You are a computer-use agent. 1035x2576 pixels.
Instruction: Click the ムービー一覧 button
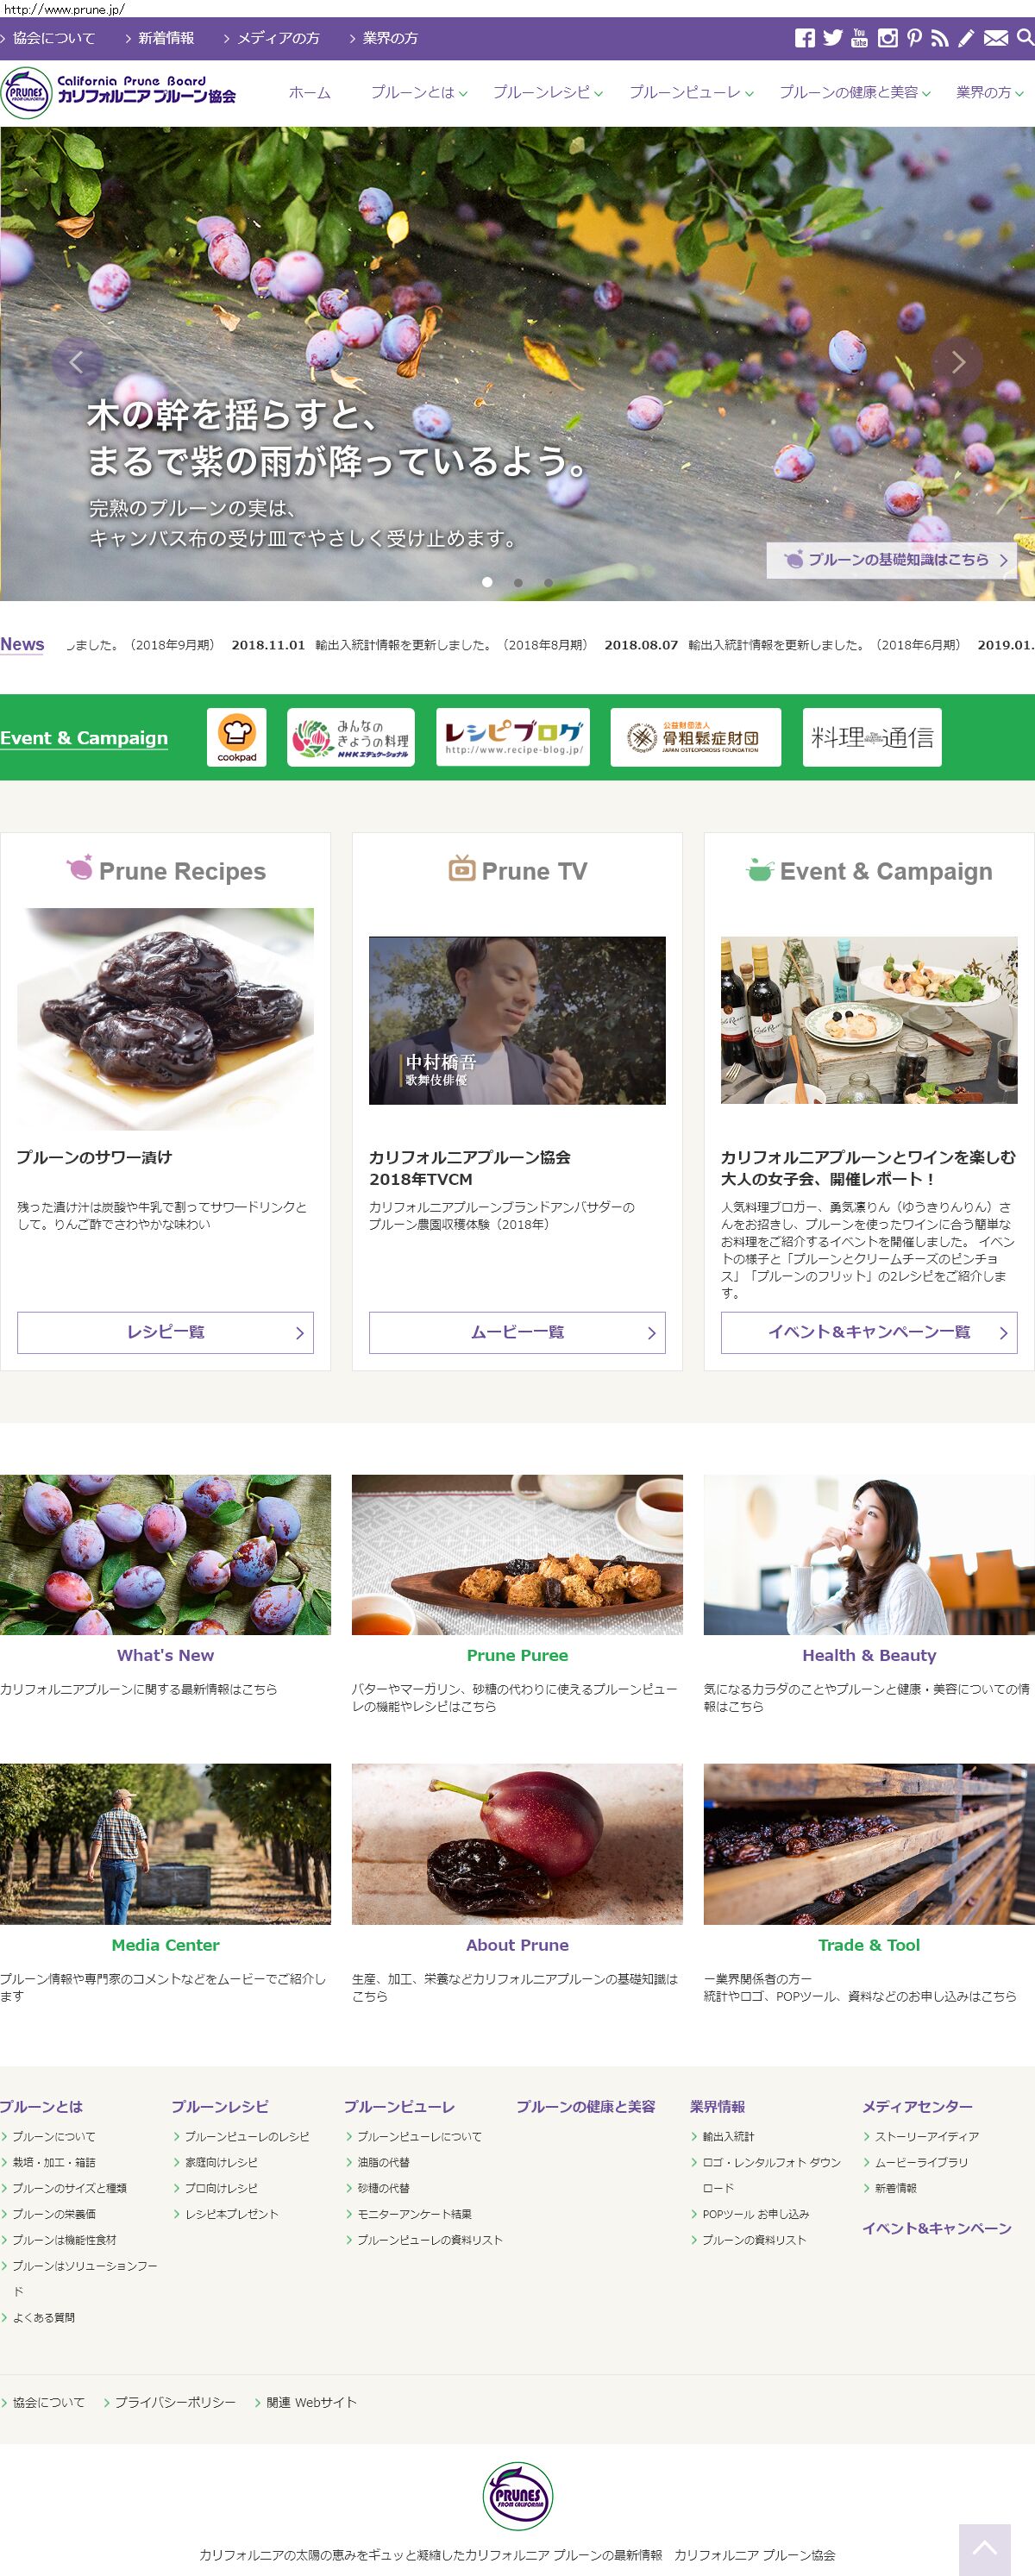[517, 1332]
